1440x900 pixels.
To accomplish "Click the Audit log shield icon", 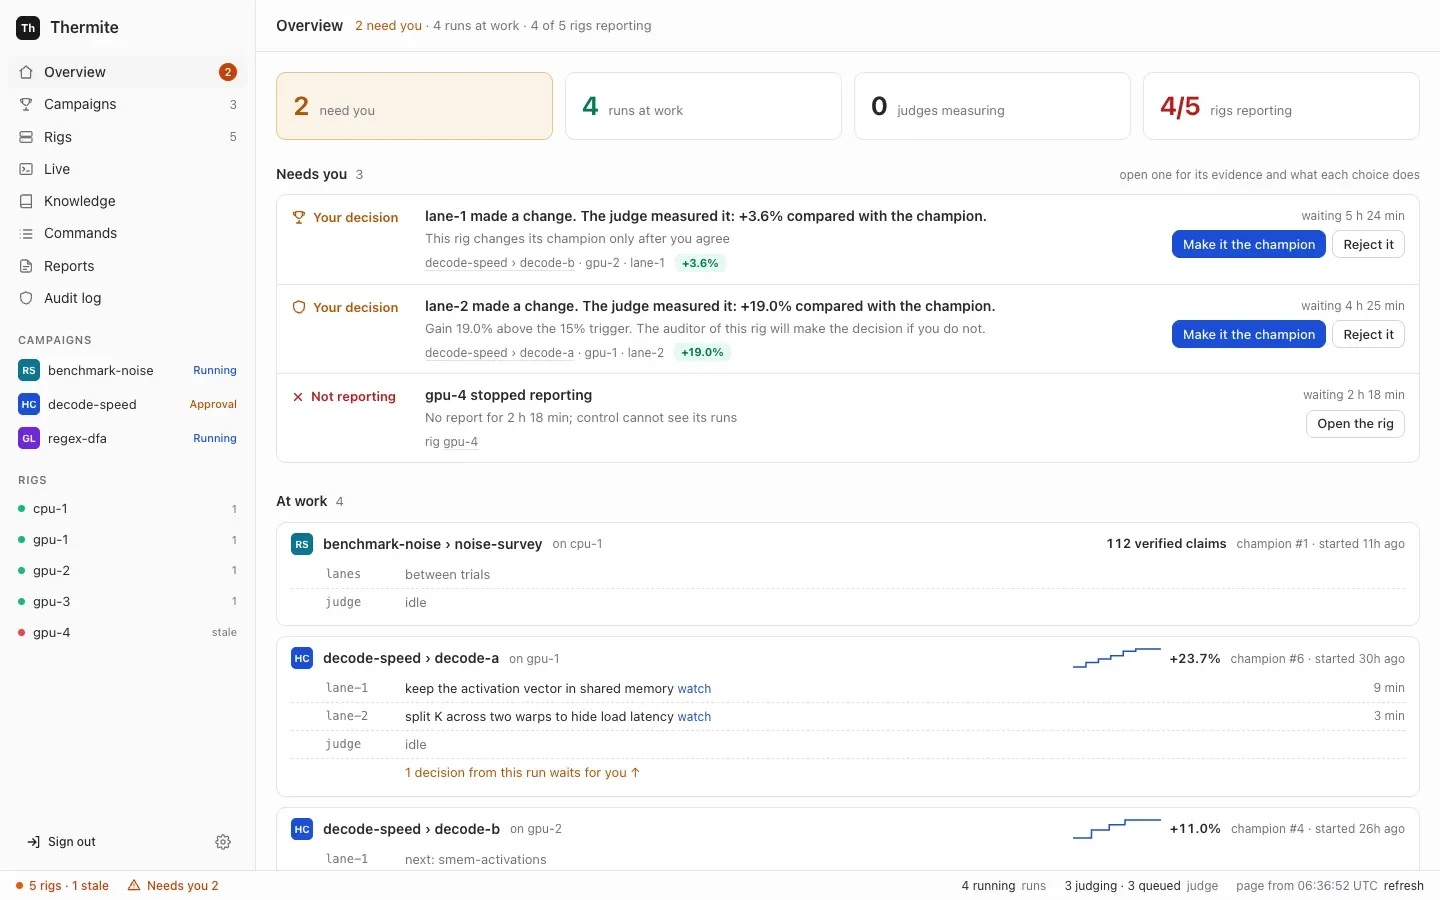I will point(26,298).
